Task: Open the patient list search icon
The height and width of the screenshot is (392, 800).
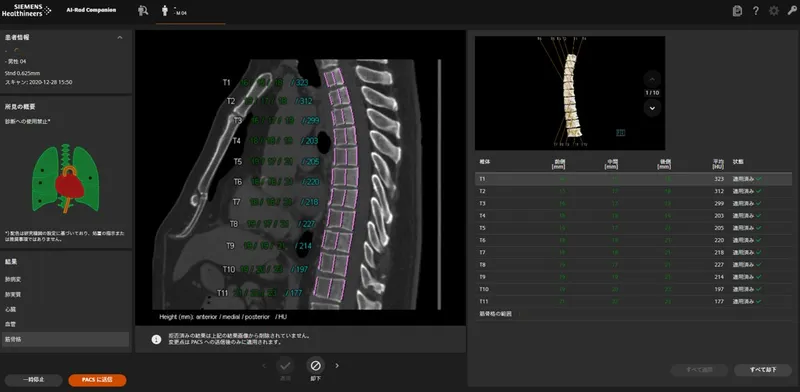Action: tap(143, 11)
